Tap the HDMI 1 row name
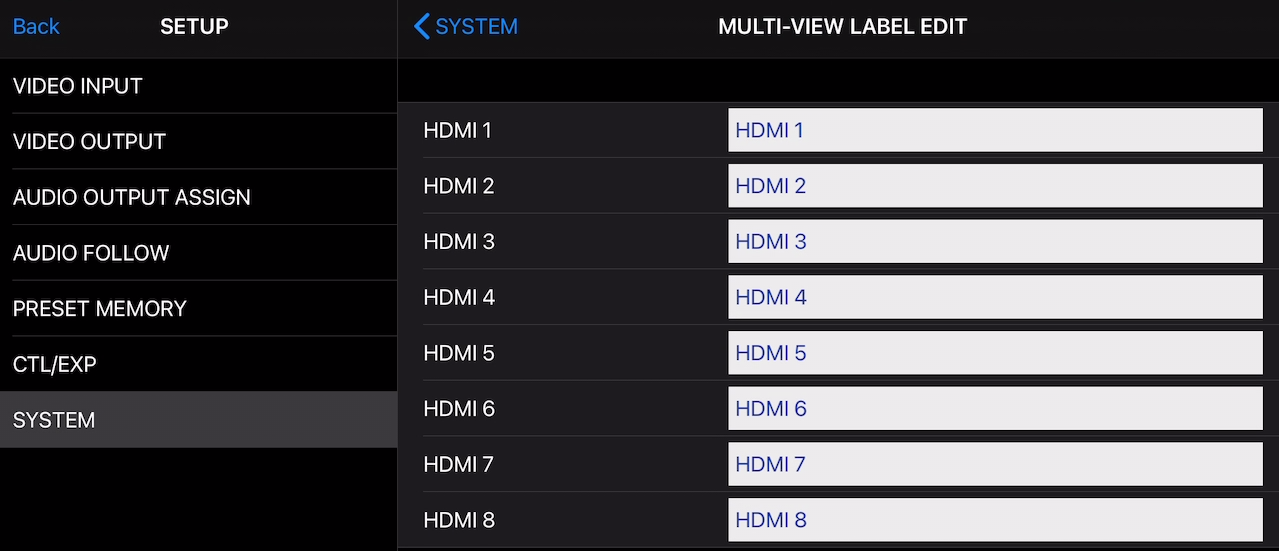This screenshot has height=551, width=1279. tap(458, 130)
